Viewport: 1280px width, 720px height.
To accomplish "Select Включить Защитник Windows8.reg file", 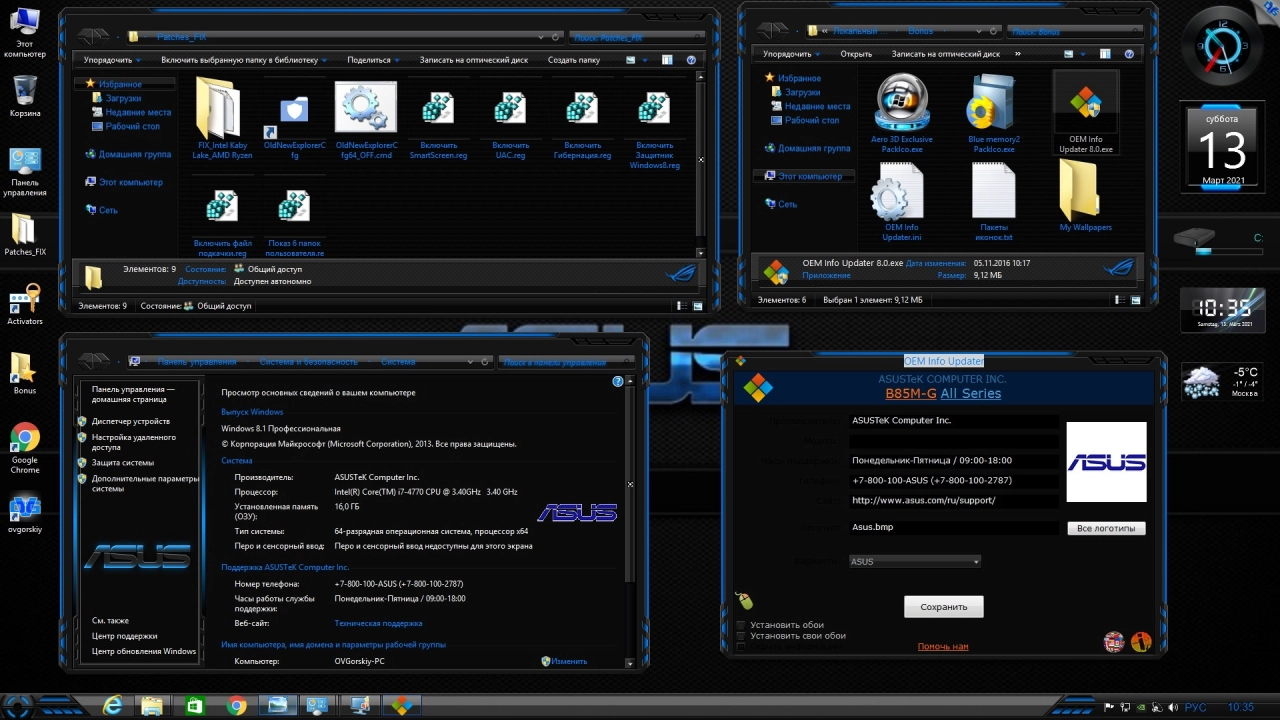I will [654, 110].
